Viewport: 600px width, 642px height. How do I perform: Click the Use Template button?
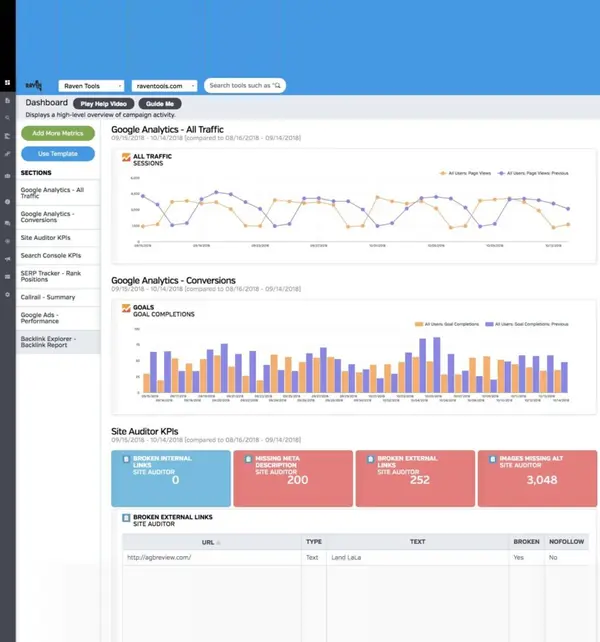tap(58, 154)
